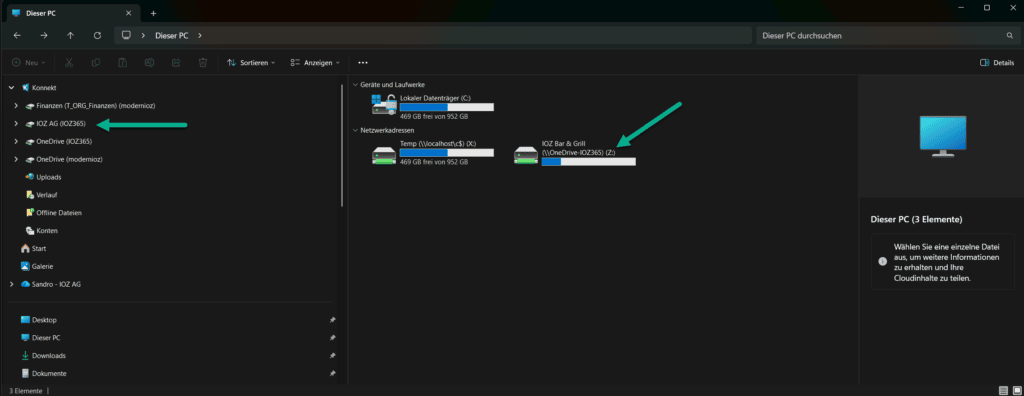Click the monitor icon in address bar
The image size is (1024, 396).
click(127, 35)
